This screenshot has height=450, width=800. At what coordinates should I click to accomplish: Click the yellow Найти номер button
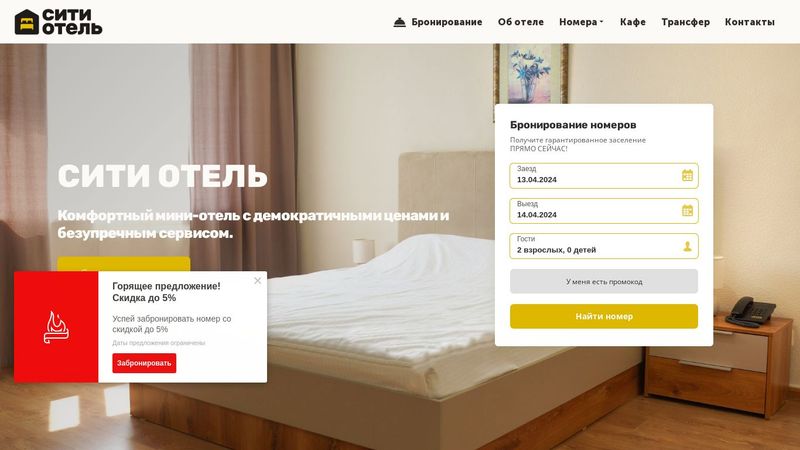pyautogui.click(x=604, y=316)
